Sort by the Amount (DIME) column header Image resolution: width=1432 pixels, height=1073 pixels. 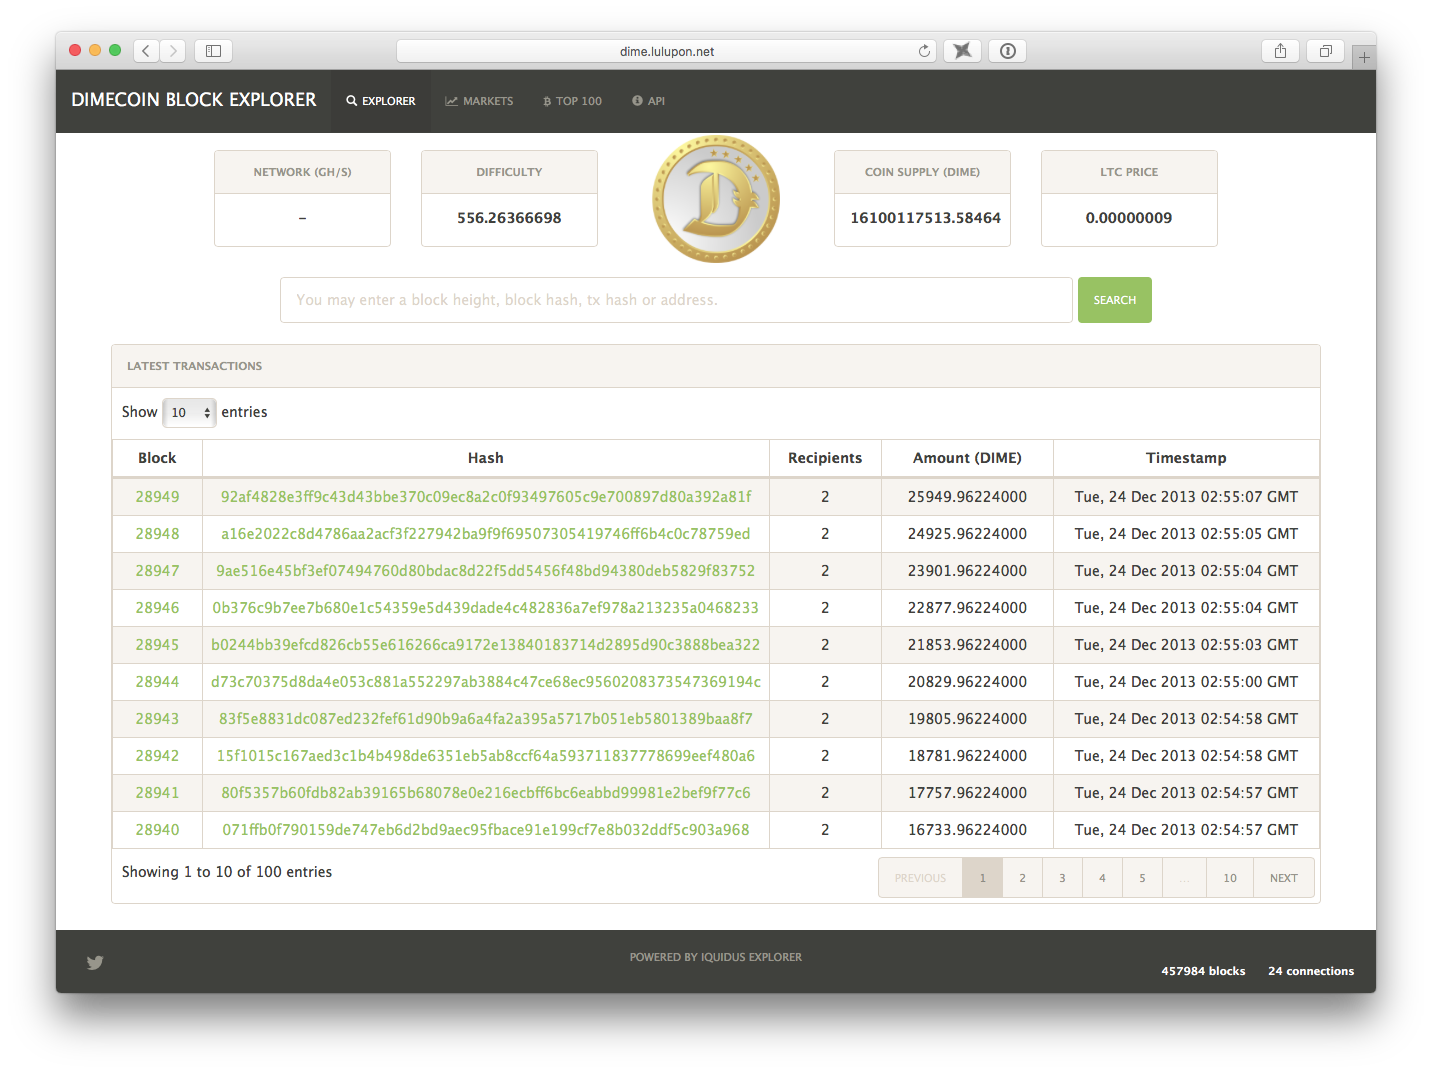click(x=967, y=458)
